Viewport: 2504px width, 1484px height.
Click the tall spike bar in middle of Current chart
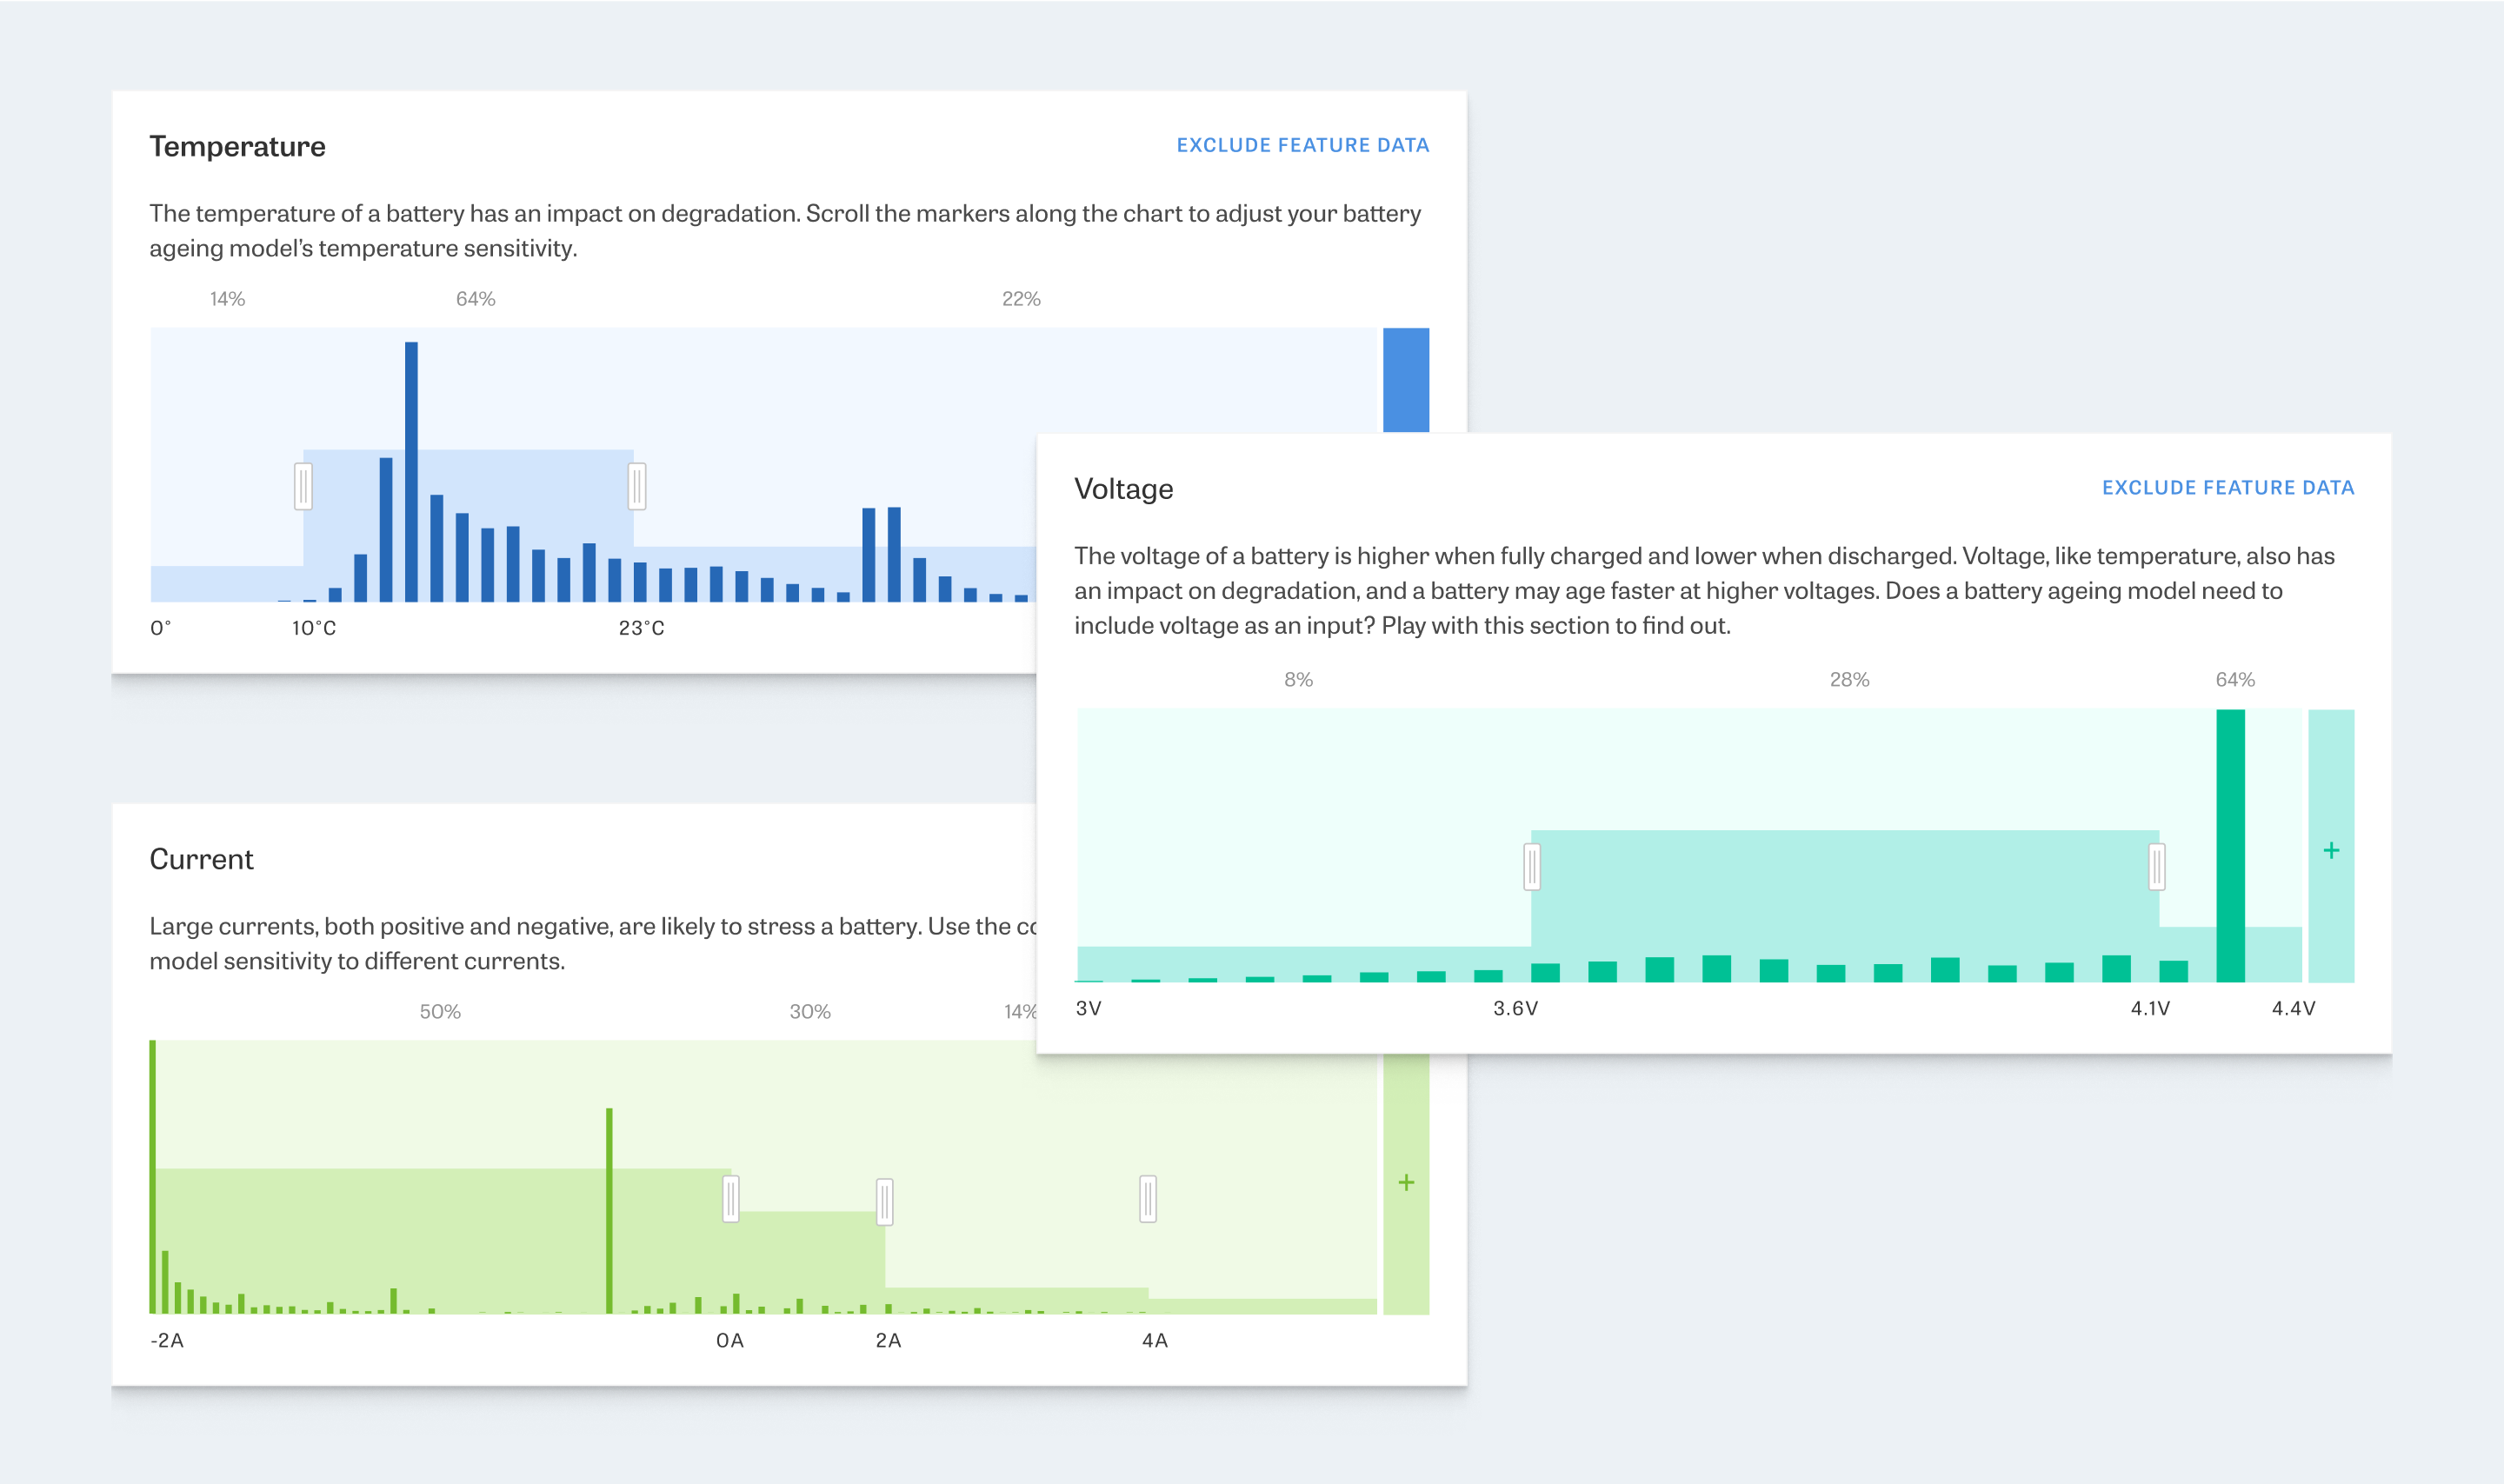609,1210
